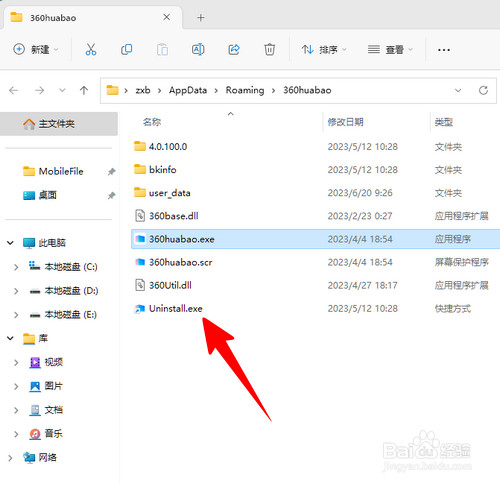Refresh the current folder view
The height and width of the screenshot is (484, 500).
[x=483, y=90]
